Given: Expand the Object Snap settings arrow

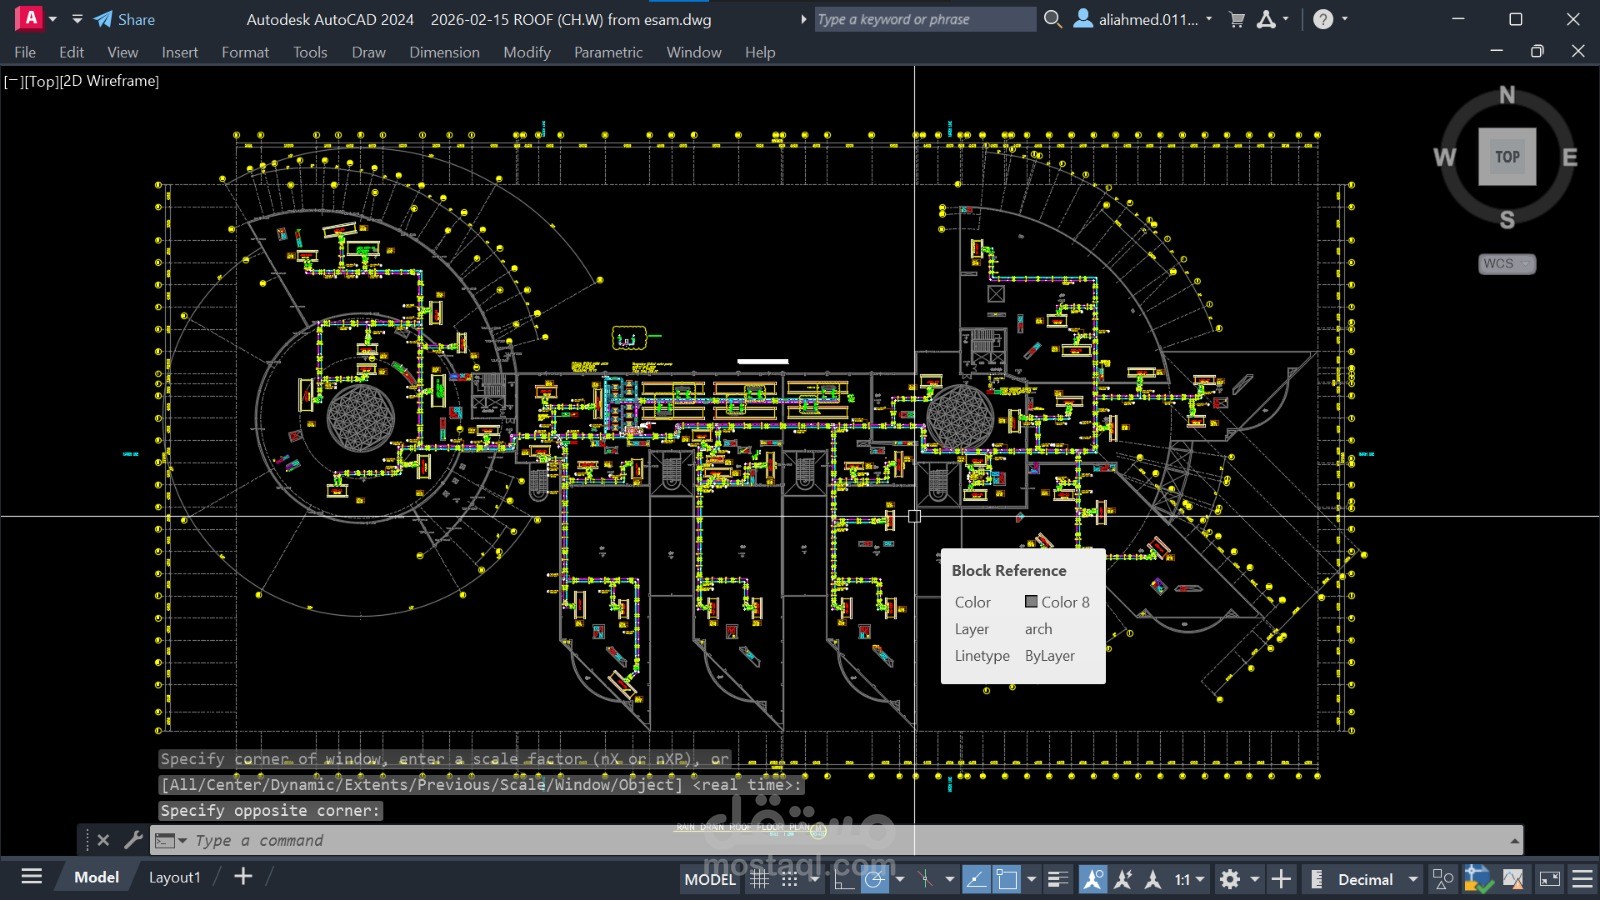Looking at the screenshot, I should pyautogui.click(x=1032, y=879).
